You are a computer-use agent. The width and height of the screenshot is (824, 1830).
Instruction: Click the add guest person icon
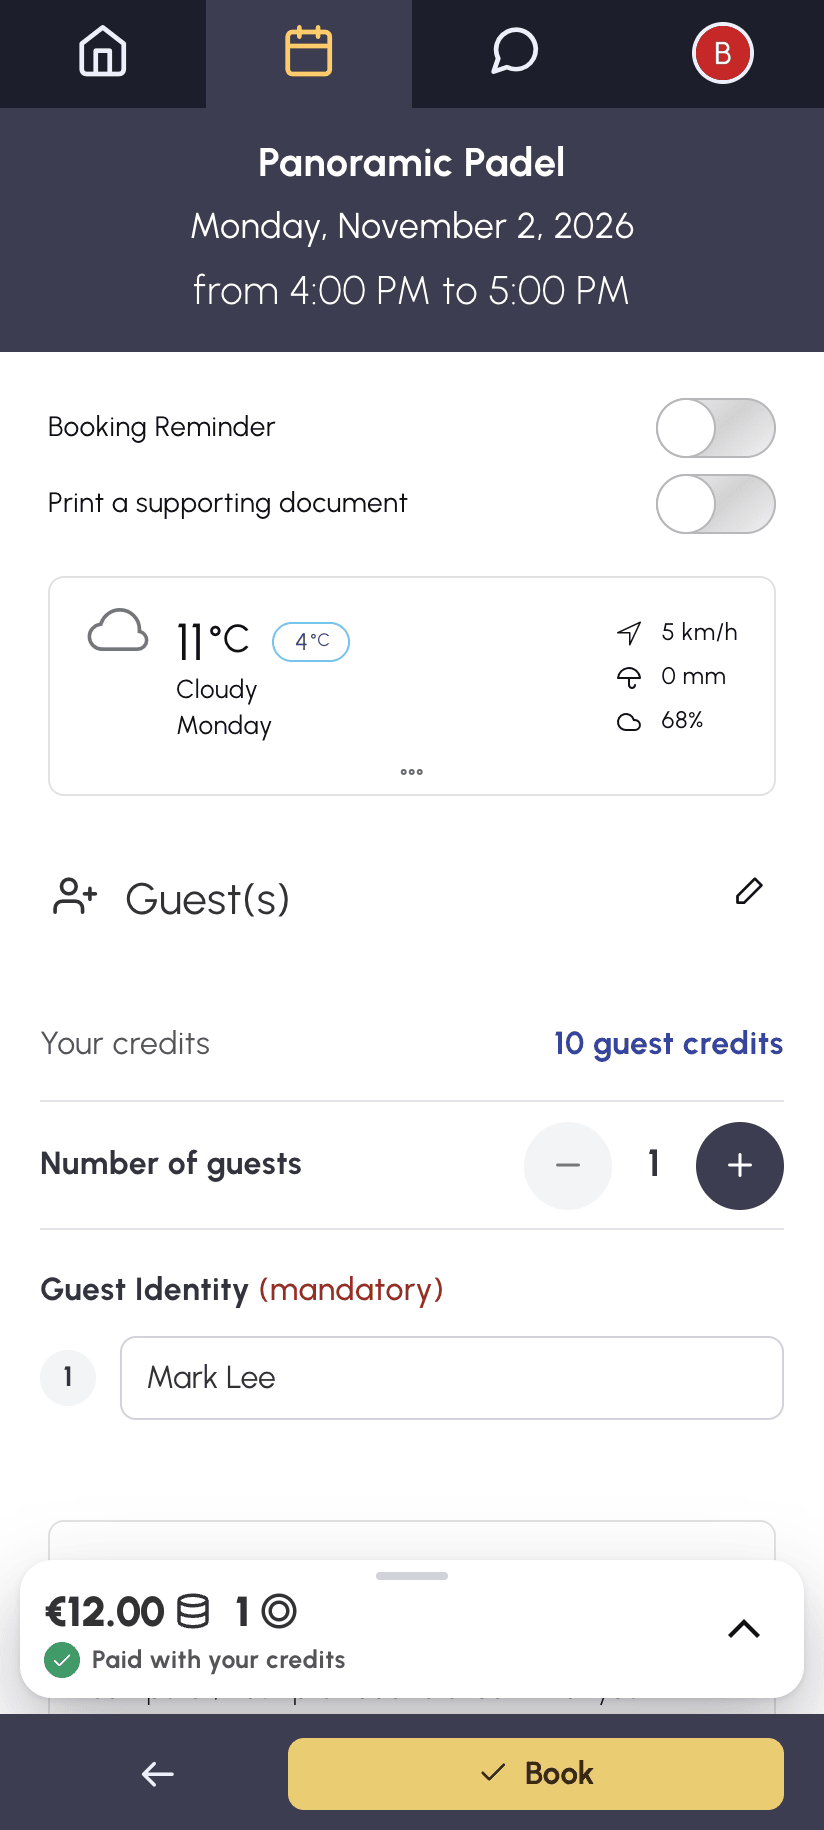pos(75,897)
